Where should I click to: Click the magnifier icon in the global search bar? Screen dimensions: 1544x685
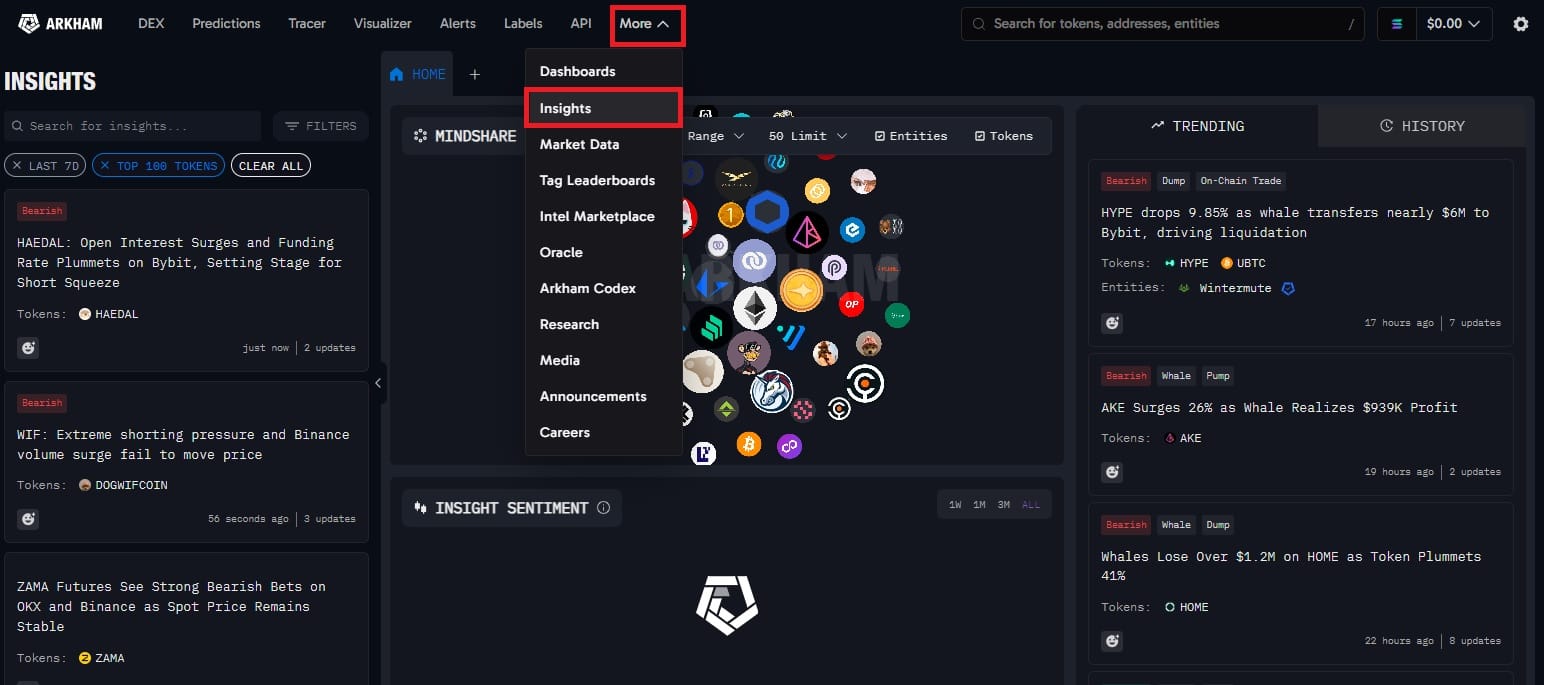(x=978, y=24)
